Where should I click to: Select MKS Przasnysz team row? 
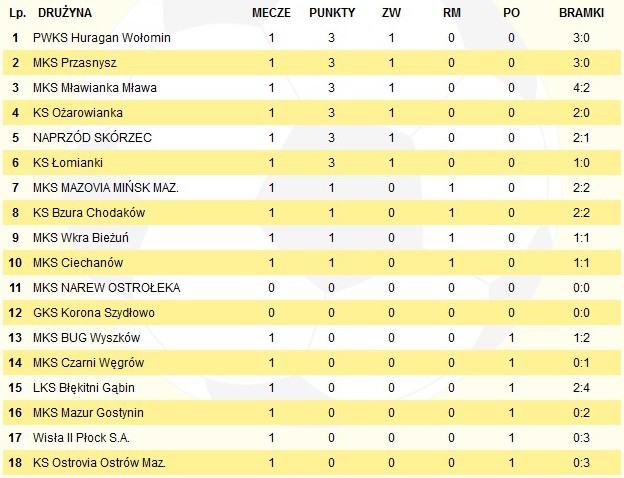click(312, 62)
